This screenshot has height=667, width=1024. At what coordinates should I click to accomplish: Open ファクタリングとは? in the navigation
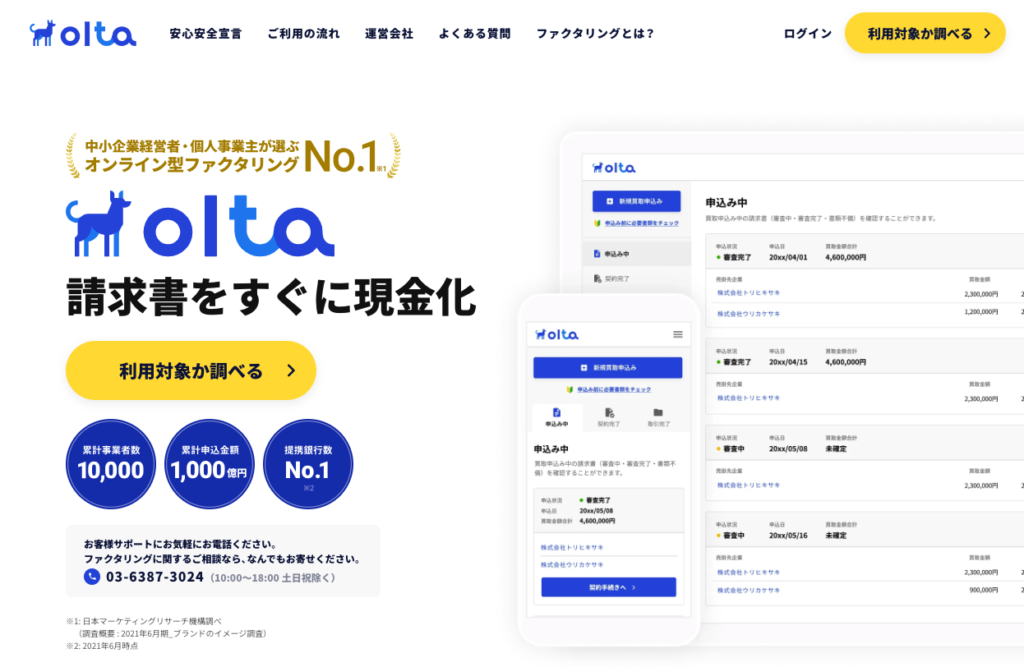[x=595, y=33]
